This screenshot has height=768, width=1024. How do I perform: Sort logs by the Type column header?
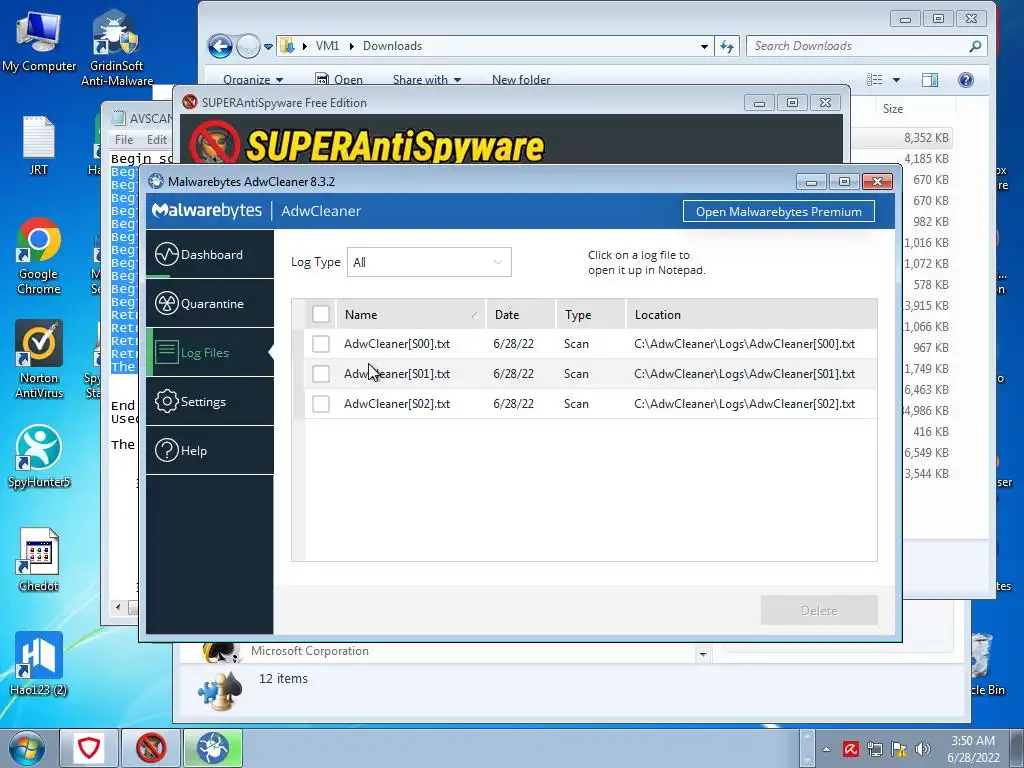[x=591, y=314]
